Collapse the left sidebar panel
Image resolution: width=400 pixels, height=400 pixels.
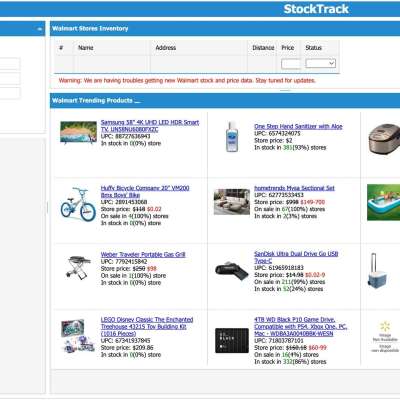(x=40, y=29)
